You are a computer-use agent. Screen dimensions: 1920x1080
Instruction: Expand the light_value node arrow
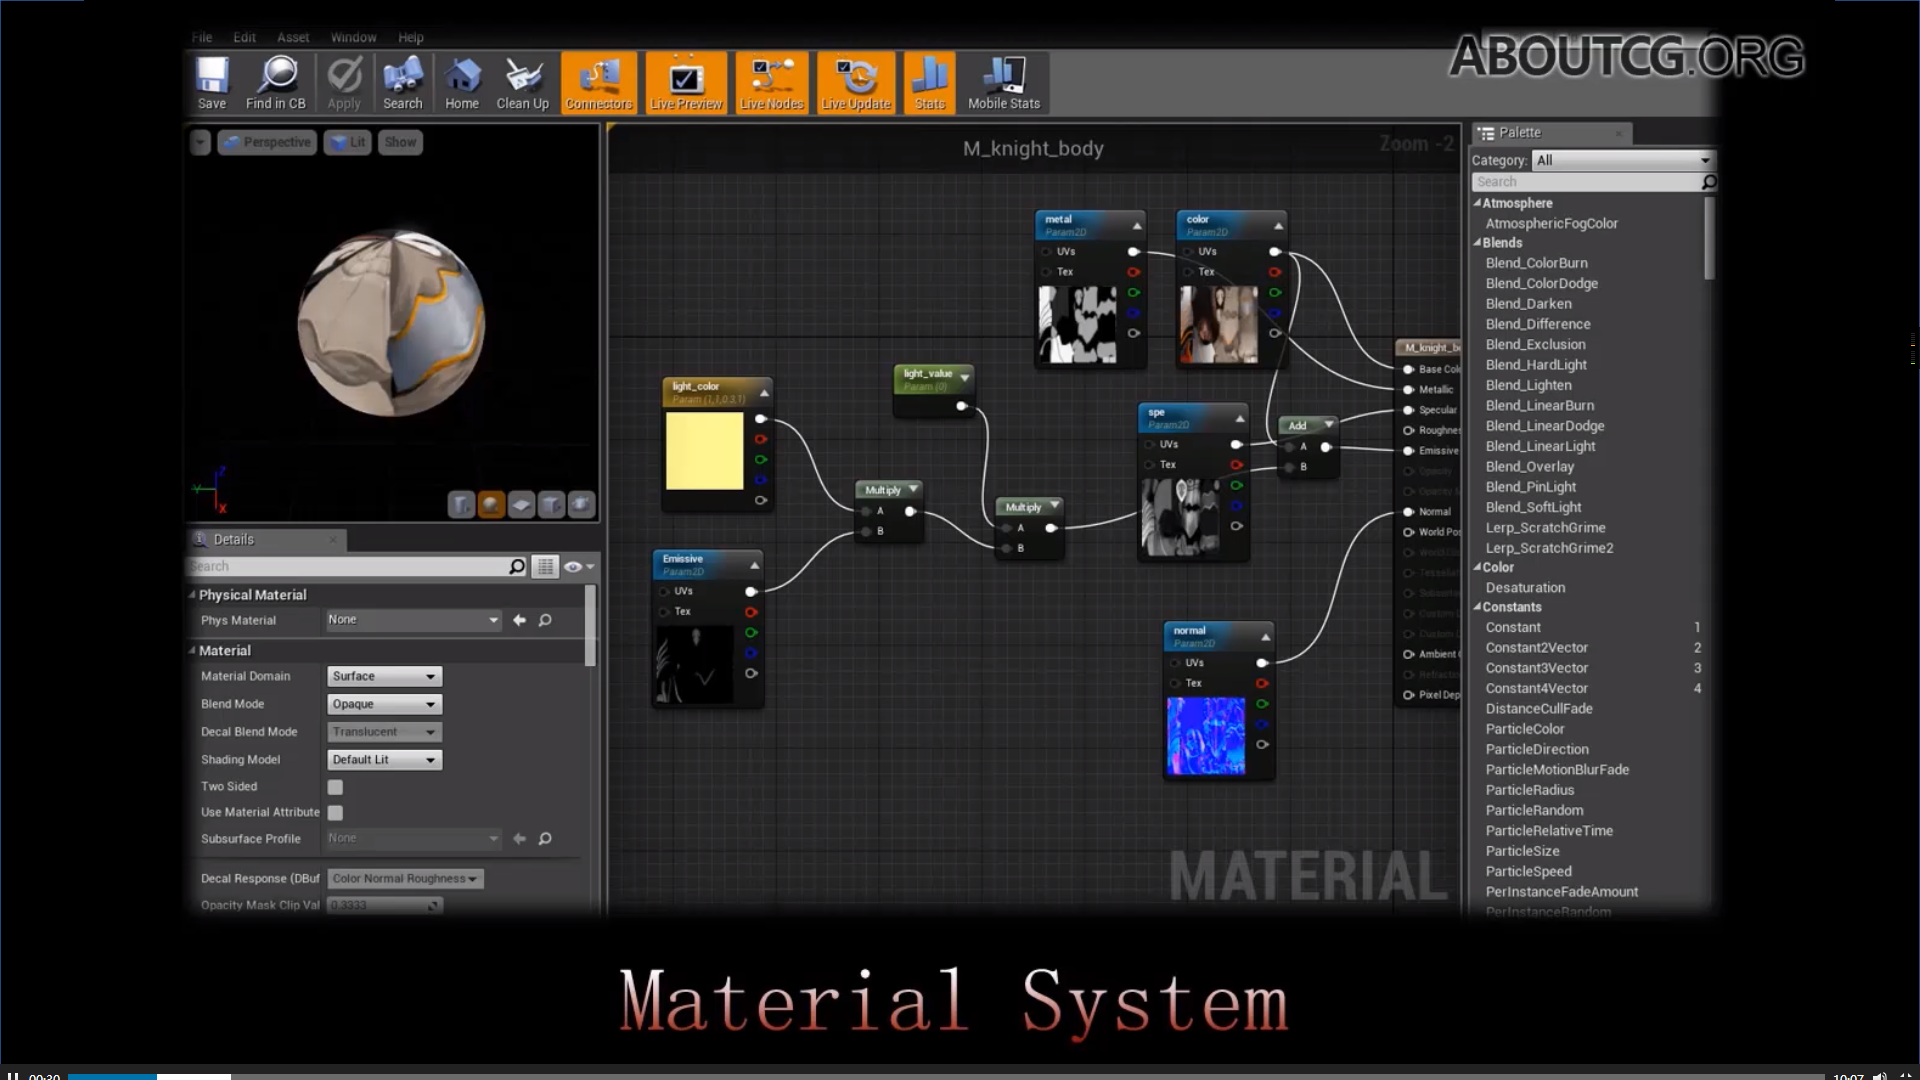[964, 378]
